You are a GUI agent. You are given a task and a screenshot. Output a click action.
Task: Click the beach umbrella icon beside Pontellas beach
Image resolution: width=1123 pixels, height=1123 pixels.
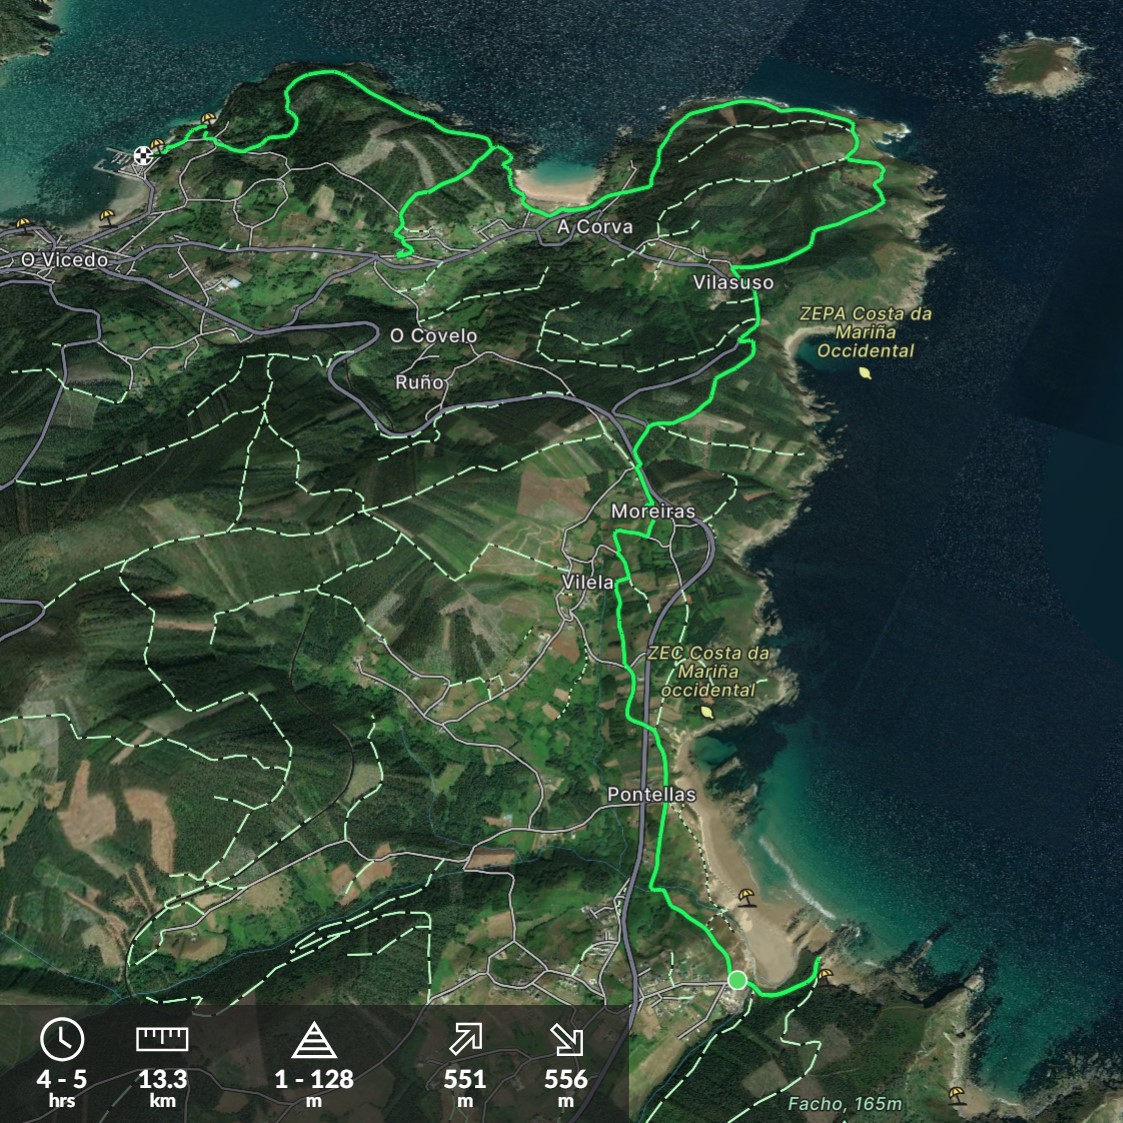745,895
